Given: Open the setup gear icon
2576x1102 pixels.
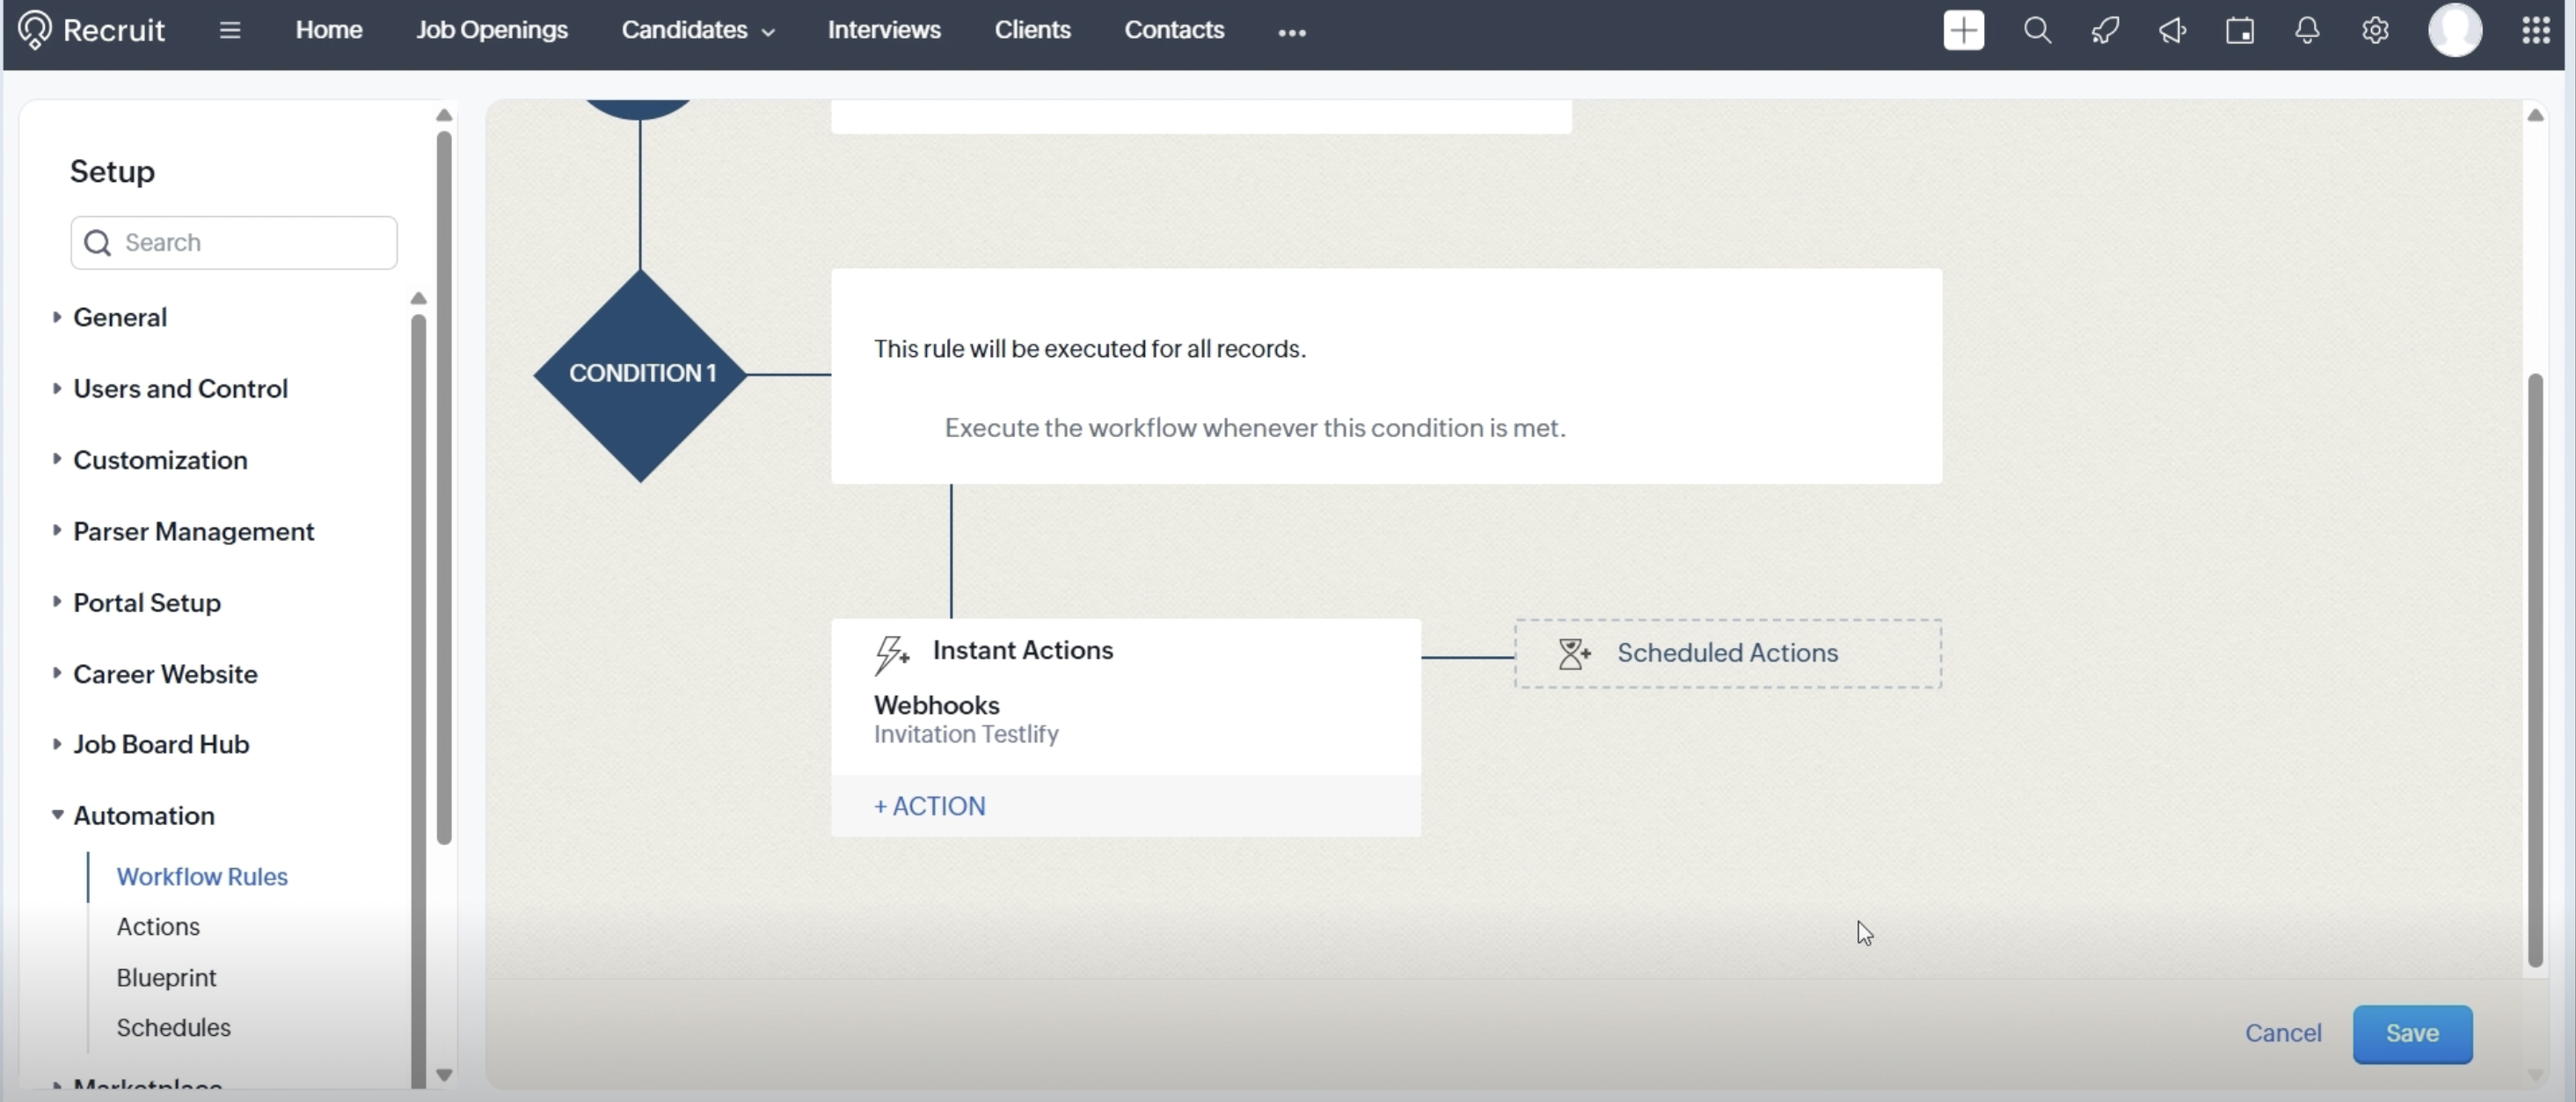Looking at the screenshot, I should tap(2375, 30).
